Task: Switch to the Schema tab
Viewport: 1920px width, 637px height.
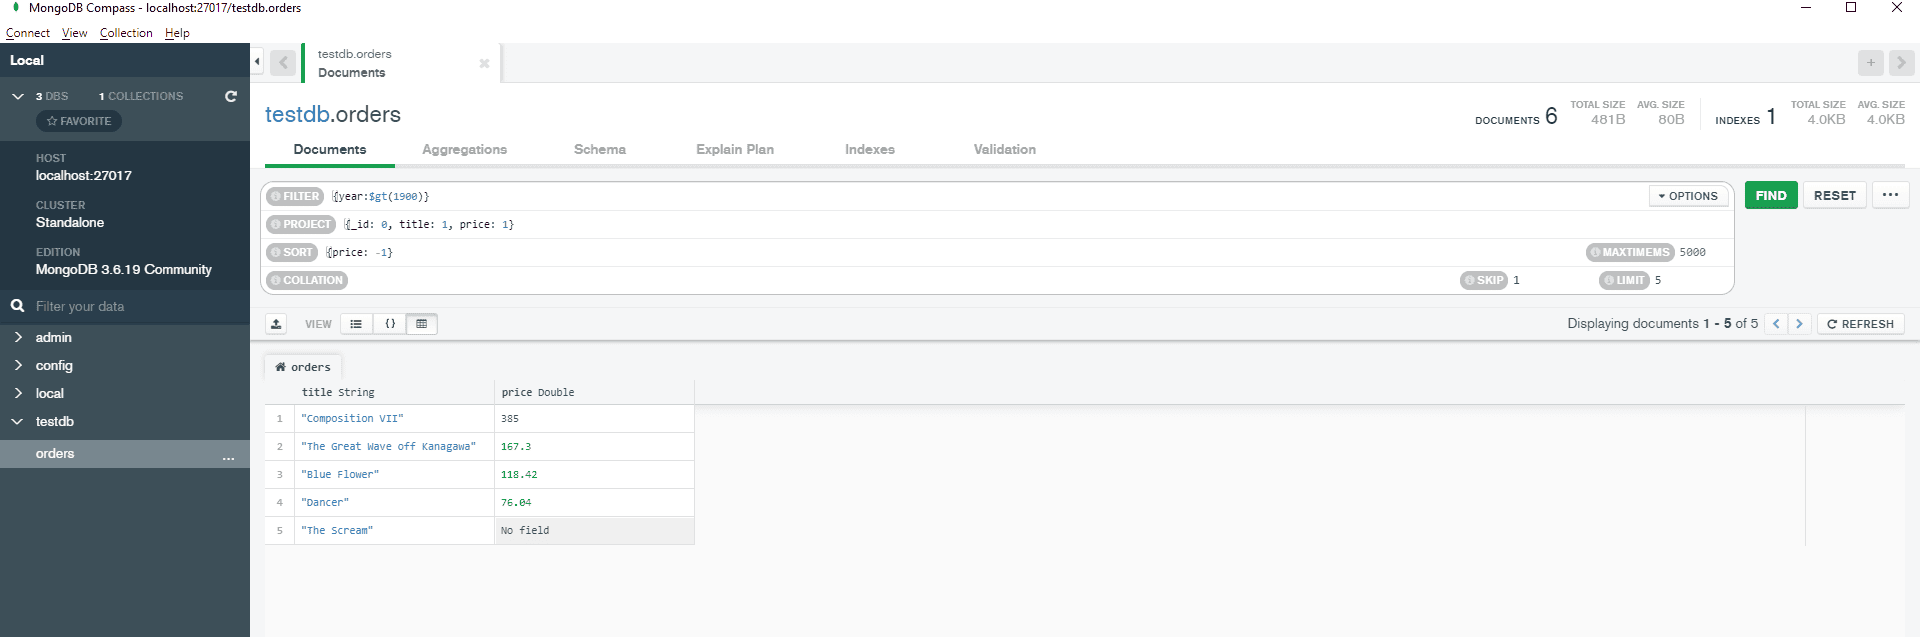Action: pos(600,149)
